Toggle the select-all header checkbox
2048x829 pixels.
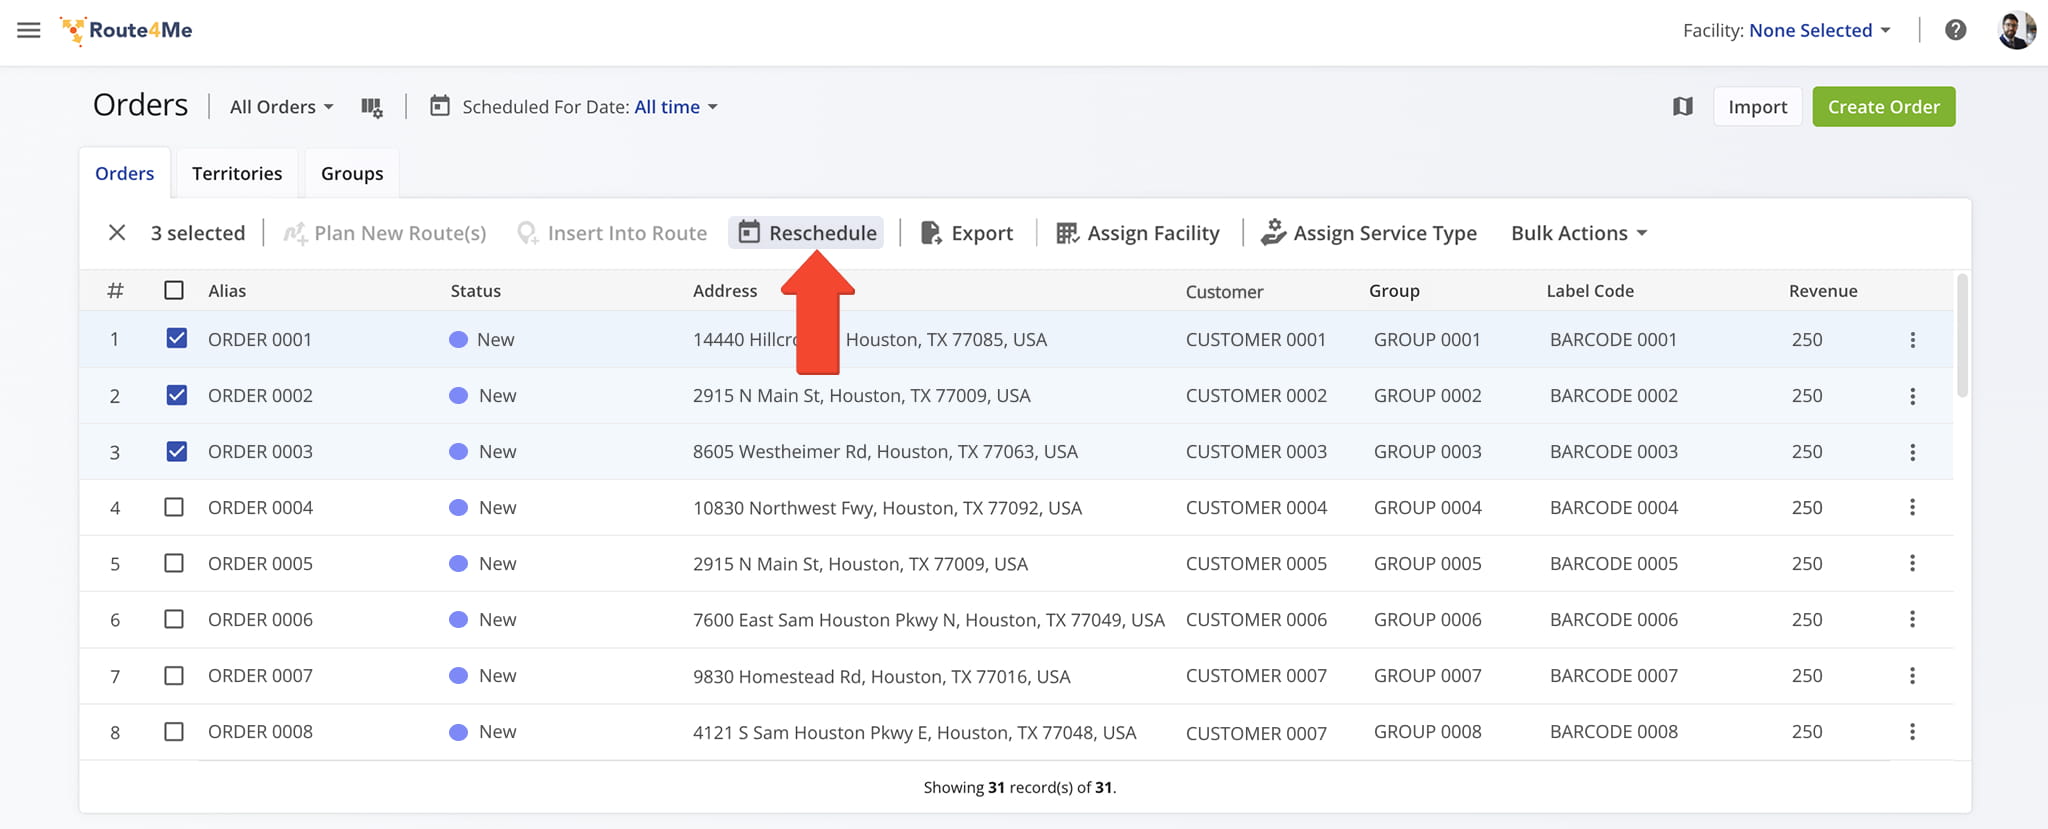[174, 290]
